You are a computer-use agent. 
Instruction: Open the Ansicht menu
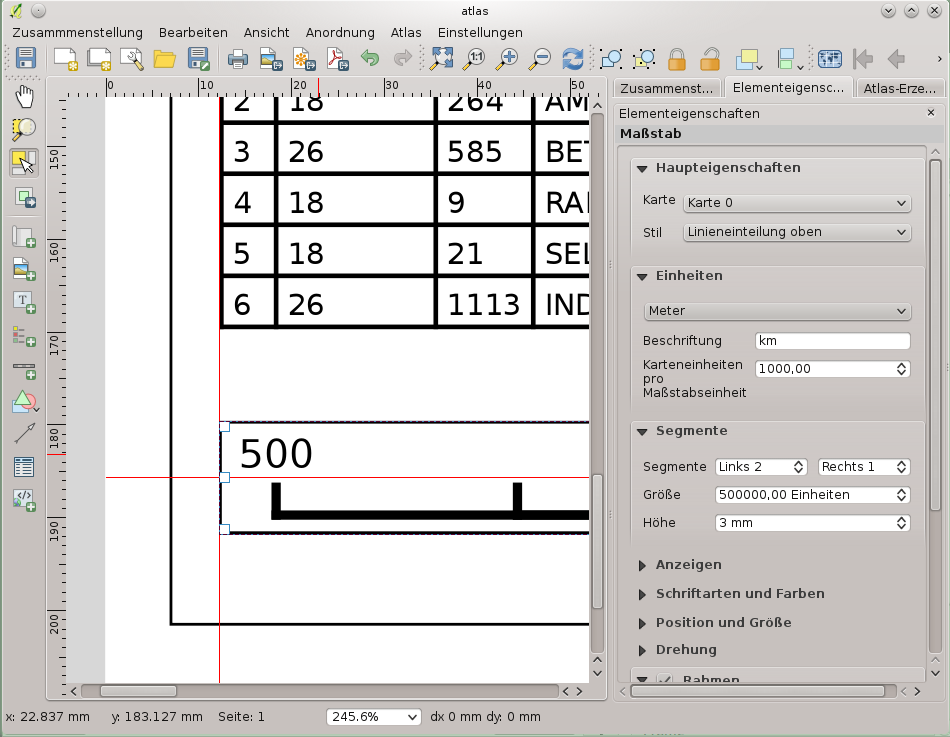point(267,33)
